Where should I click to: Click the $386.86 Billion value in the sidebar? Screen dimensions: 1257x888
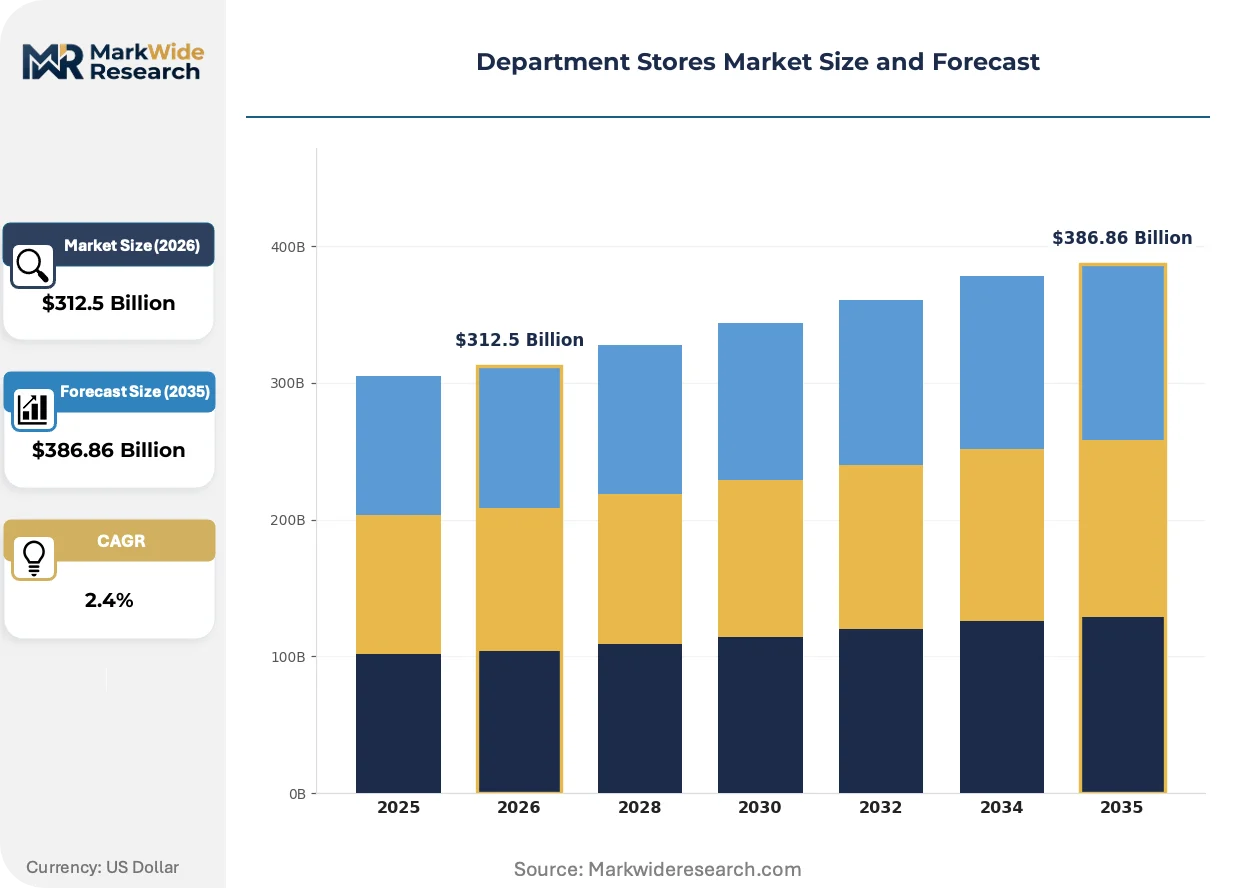[x=109, y=450]
